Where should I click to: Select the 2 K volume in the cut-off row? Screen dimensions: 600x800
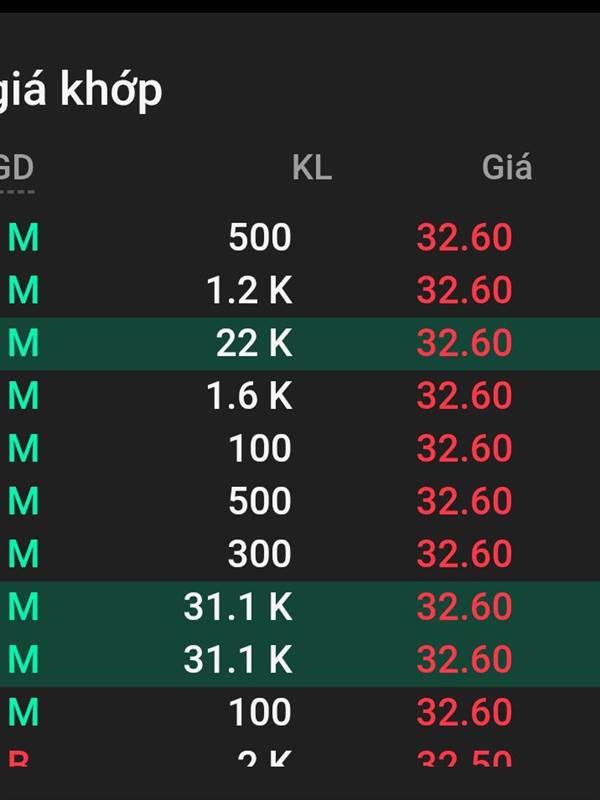coord(265,758)
